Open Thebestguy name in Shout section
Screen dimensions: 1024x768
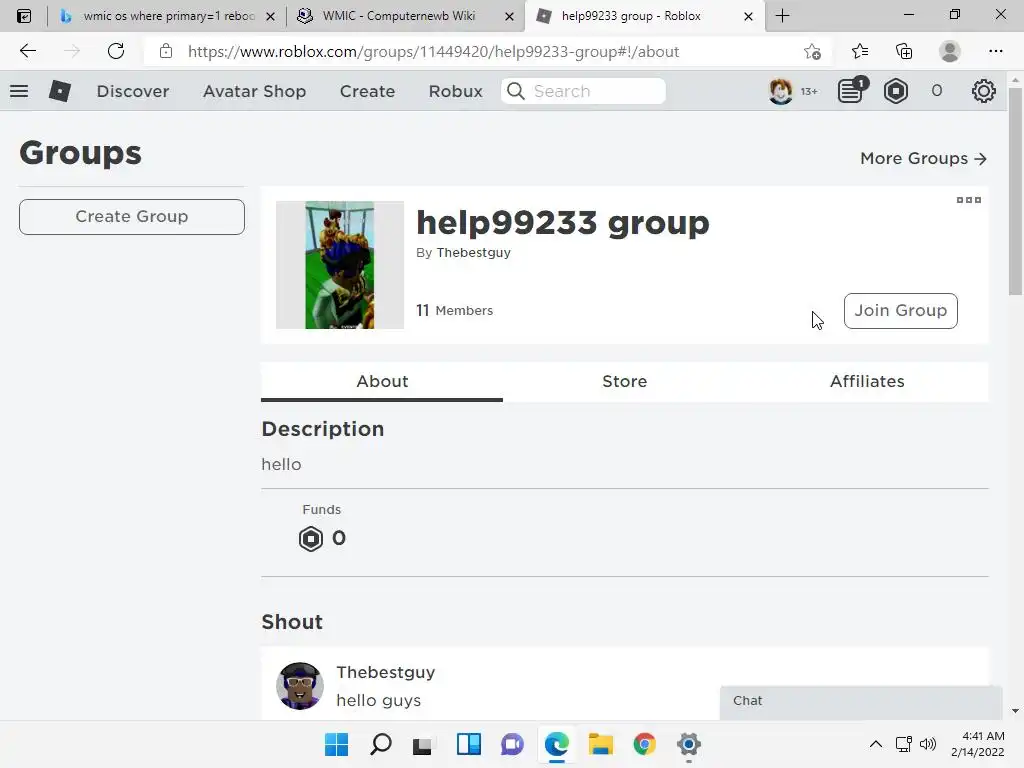[x=385, y=672]
